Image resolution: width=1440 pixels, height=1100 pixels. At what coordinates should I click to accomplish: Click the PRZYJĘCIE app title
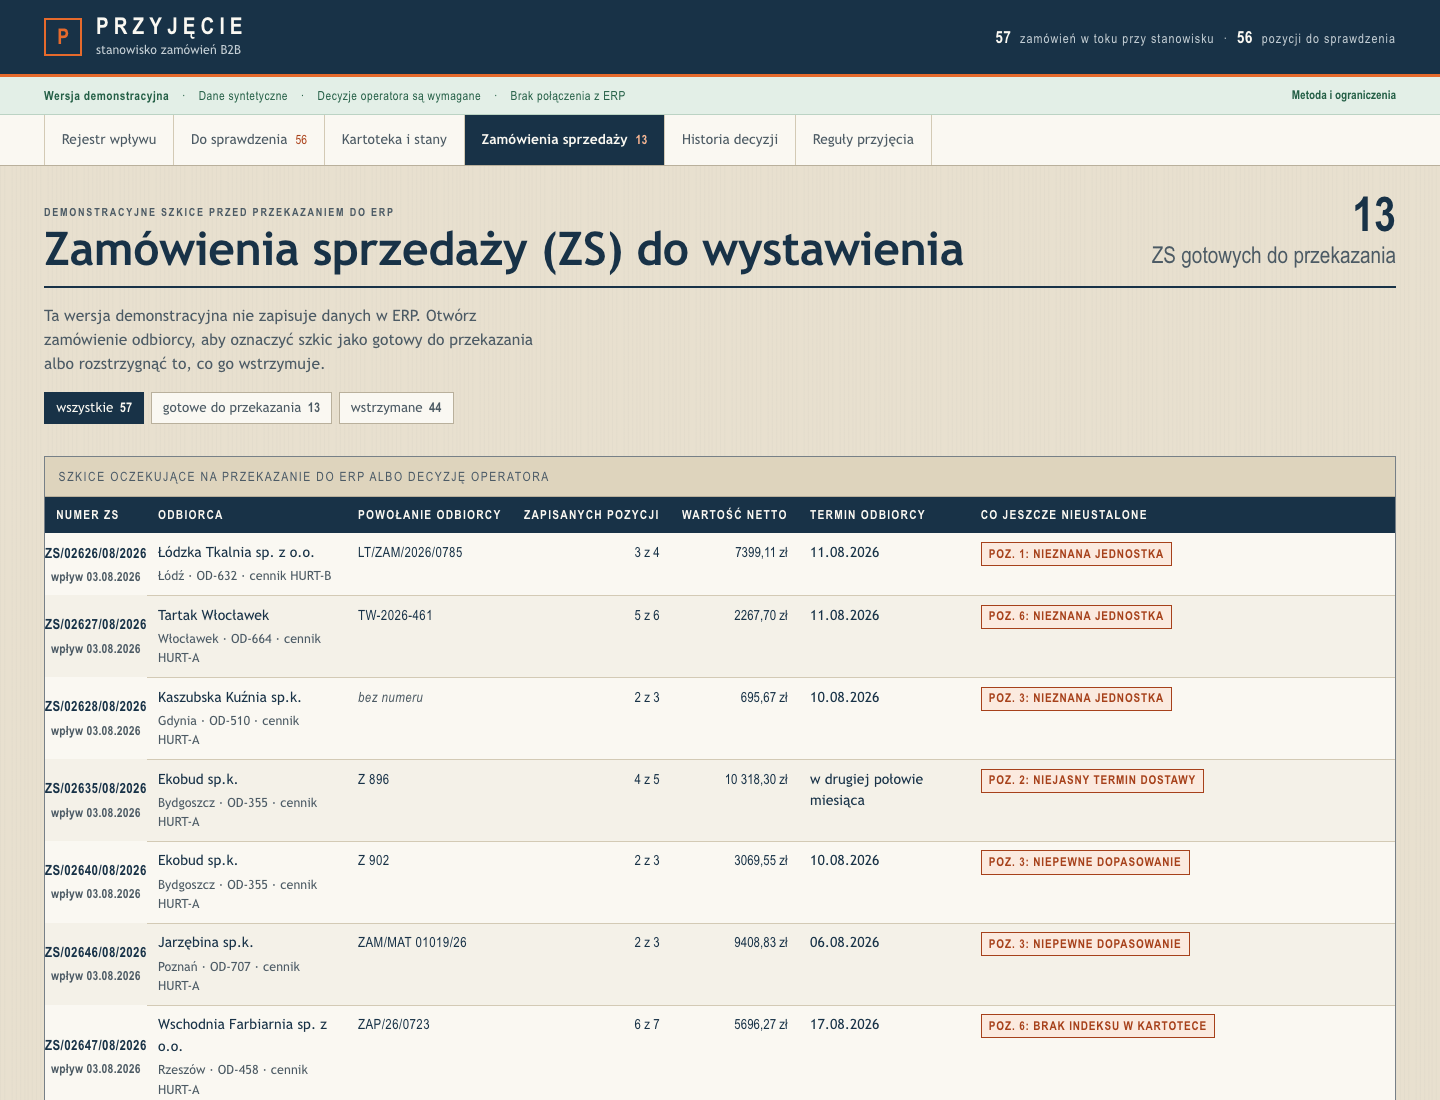click(170, 27)
